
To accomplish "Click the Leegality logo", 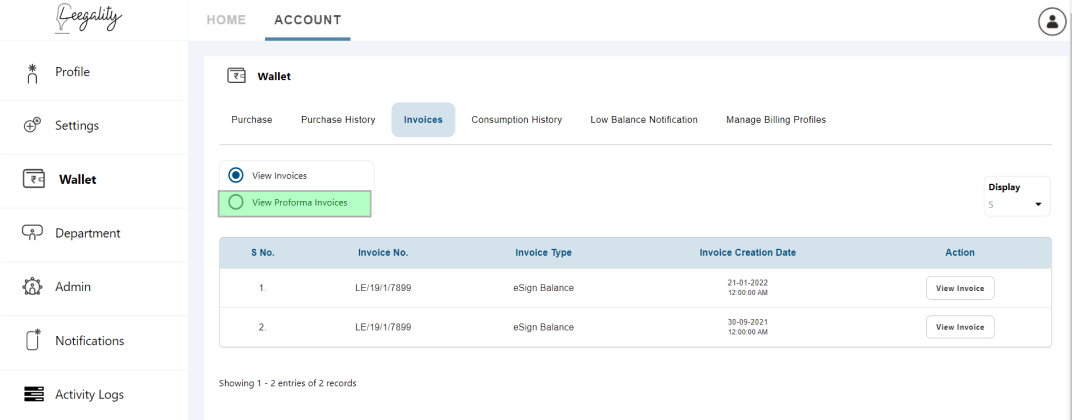I will (89, 17).
